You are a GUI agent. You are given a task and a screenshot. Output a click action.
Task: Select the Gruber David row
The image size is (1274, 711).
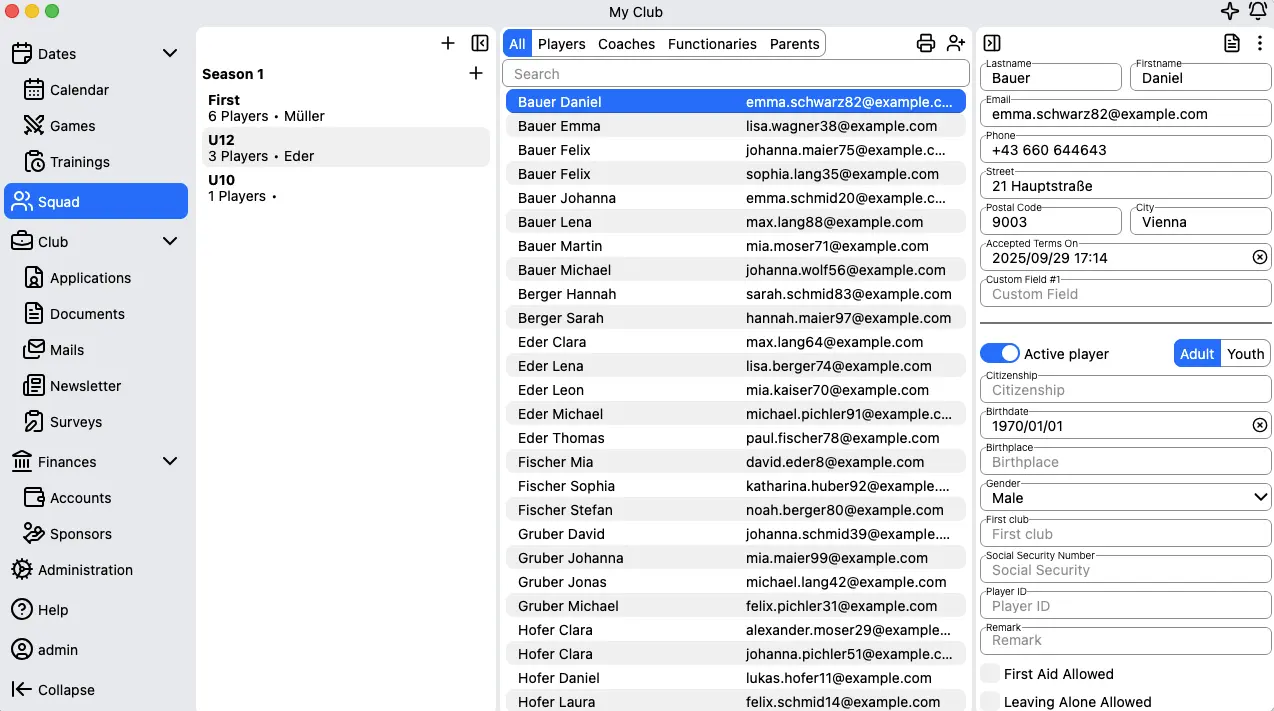click(x=736, y=534)
